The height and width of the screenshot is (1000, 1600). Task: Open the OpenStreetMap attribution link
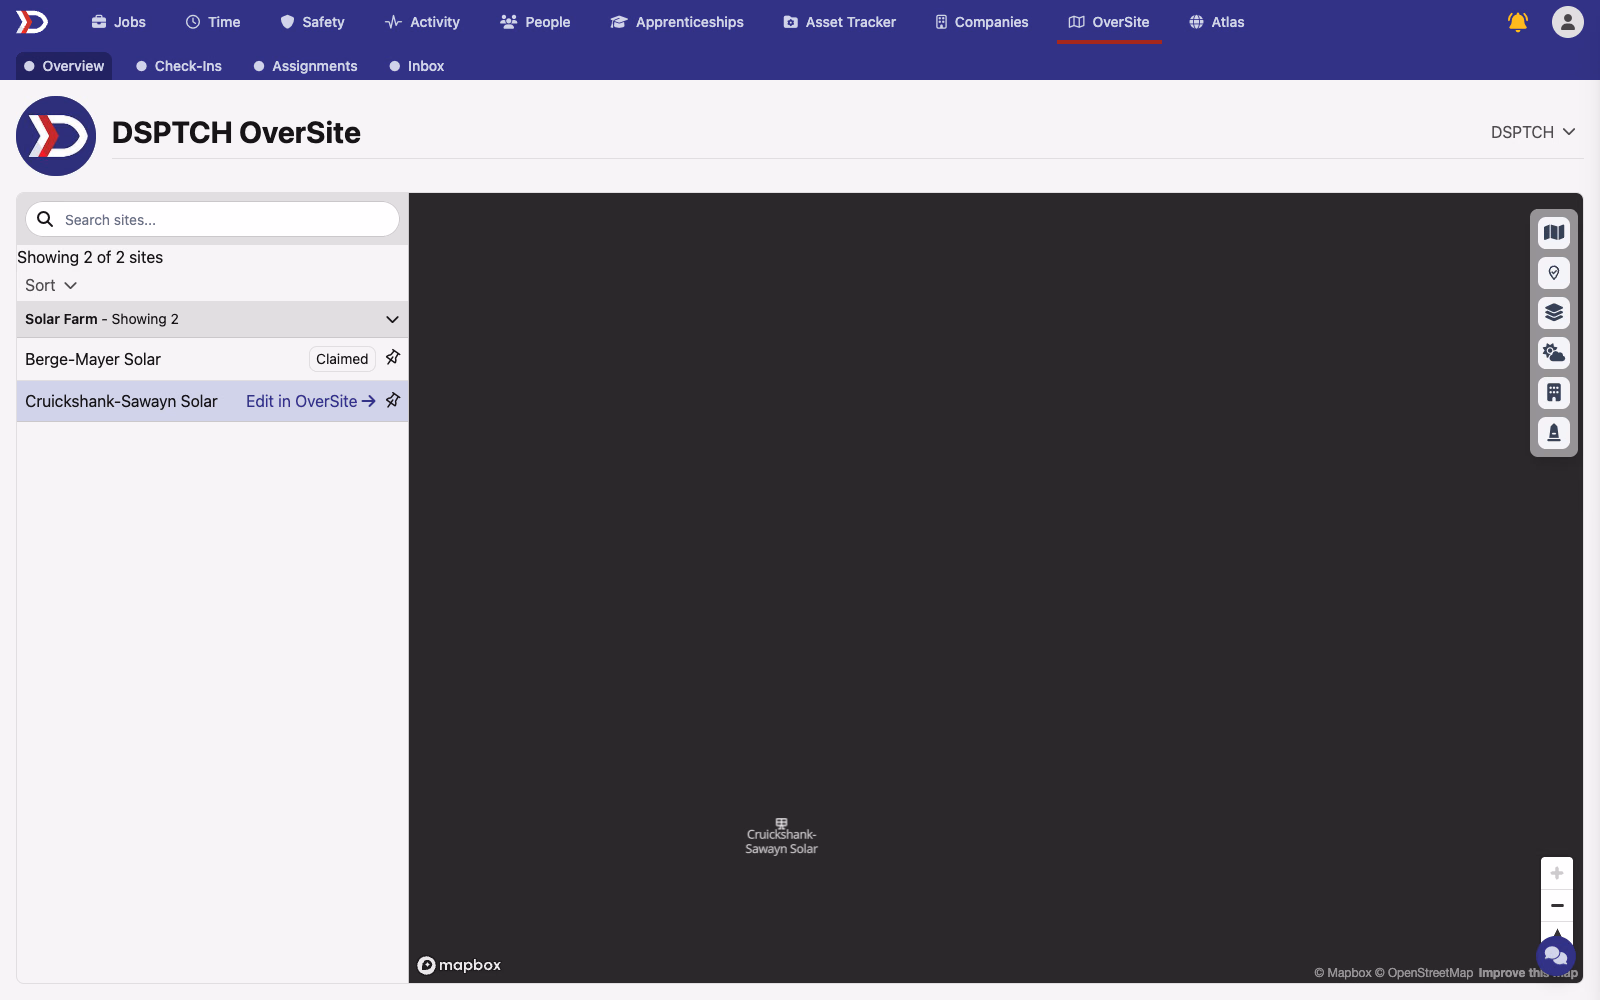tap(1424, 973)
